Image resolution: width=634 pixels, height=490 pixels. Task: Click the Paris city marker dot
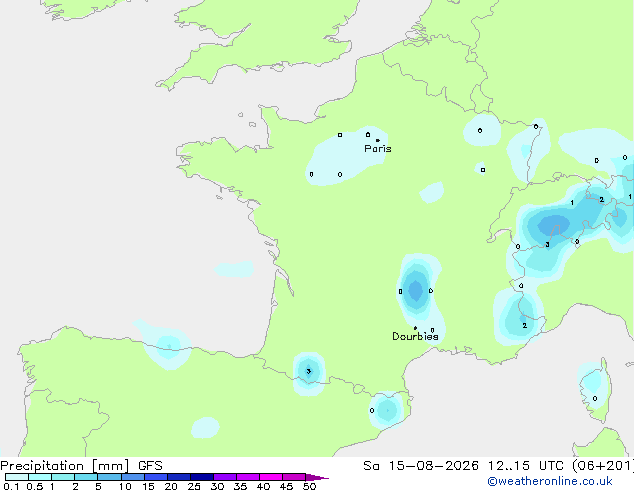click(x=378, y=140)
